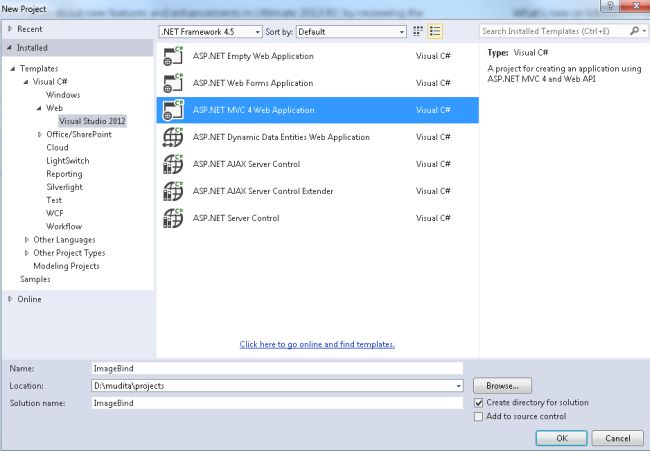Click the Browse... button
Image resolution: width=650 pixels, height=451 pixels.
[502, 386]
